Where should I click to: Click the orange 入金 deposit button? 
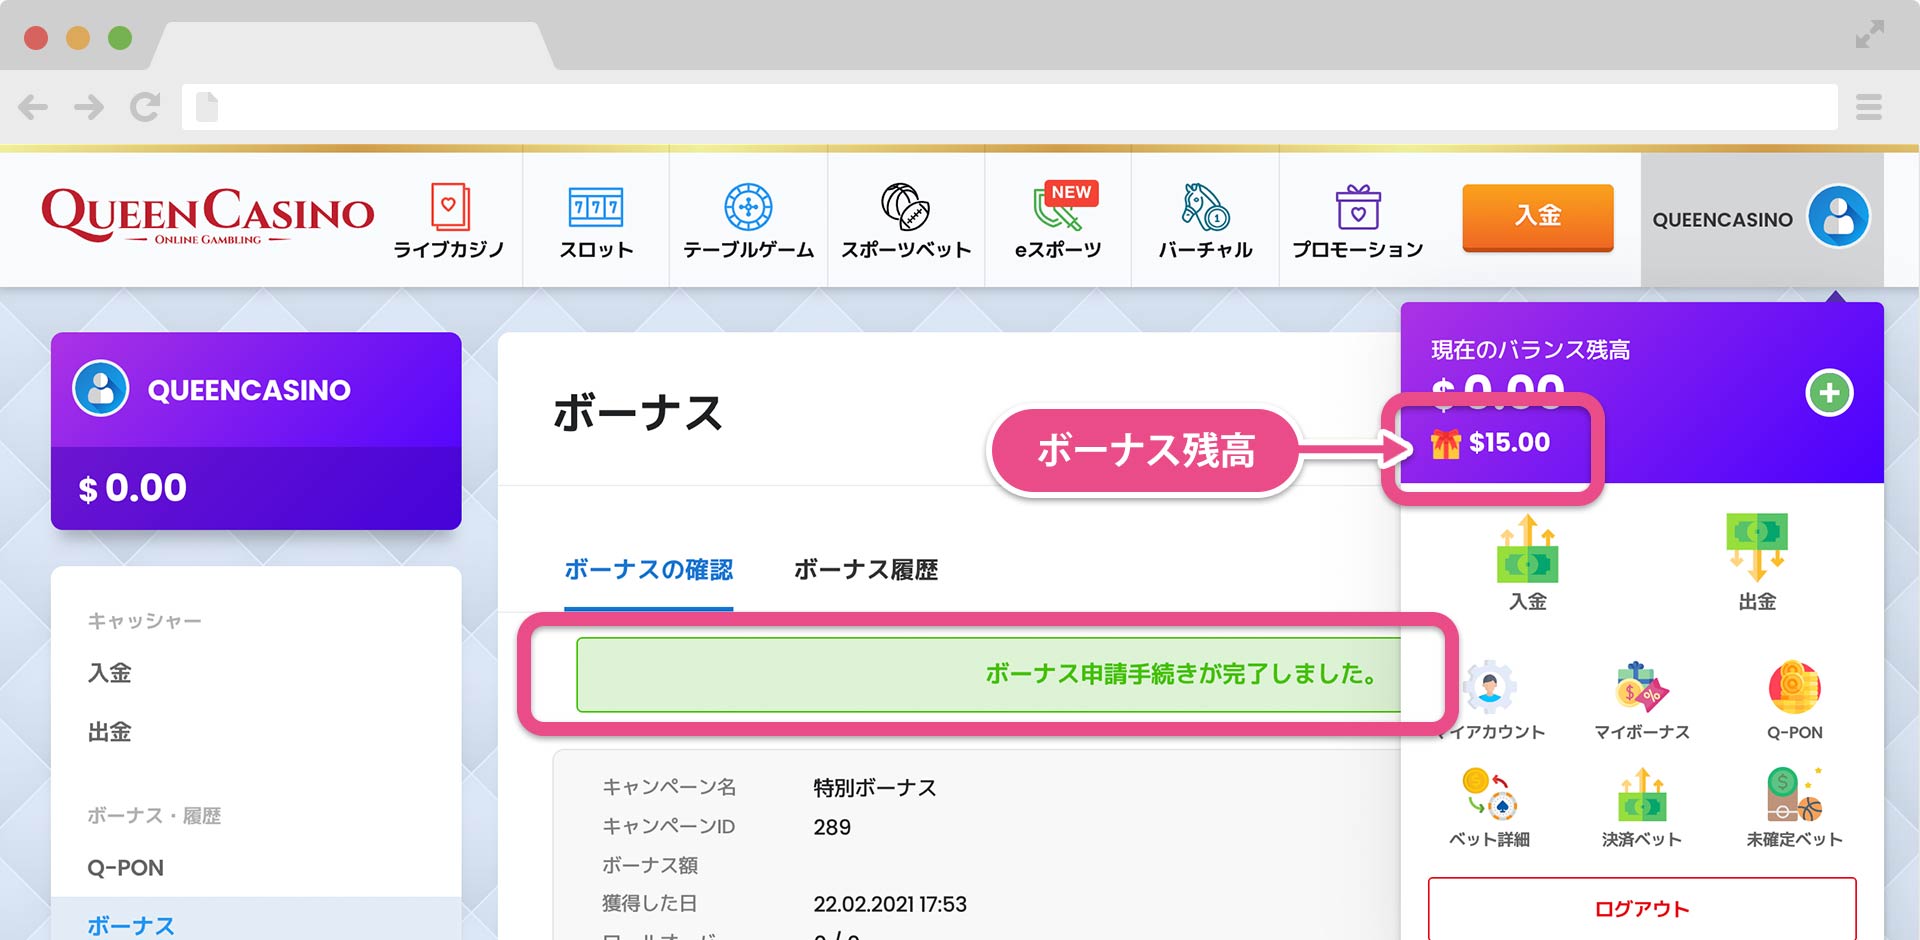(1538, 216)
